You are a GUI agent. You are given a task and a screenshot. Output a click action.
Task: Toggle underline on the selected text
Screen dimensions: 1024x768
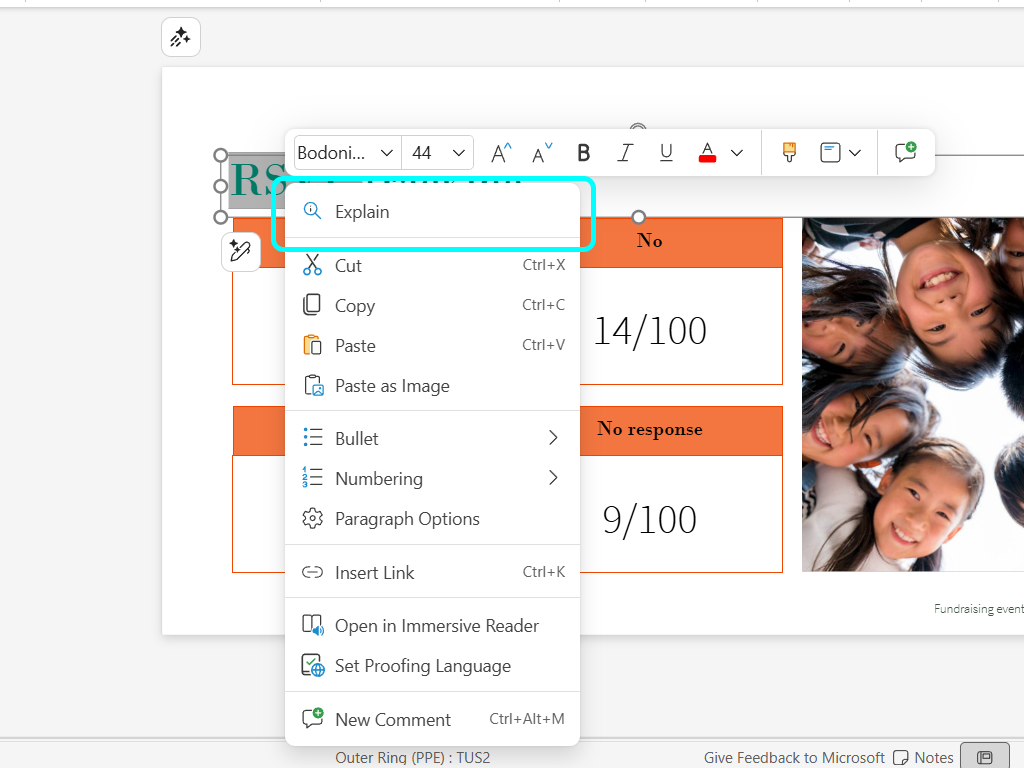[x=666, y=152]
